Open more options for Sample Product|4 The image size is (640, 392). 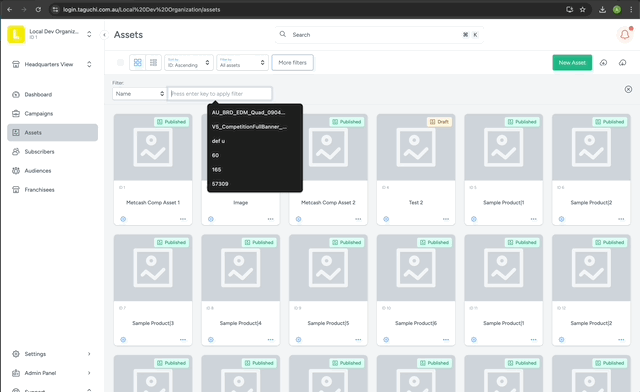pyautogui.click(x=271, y=339)
